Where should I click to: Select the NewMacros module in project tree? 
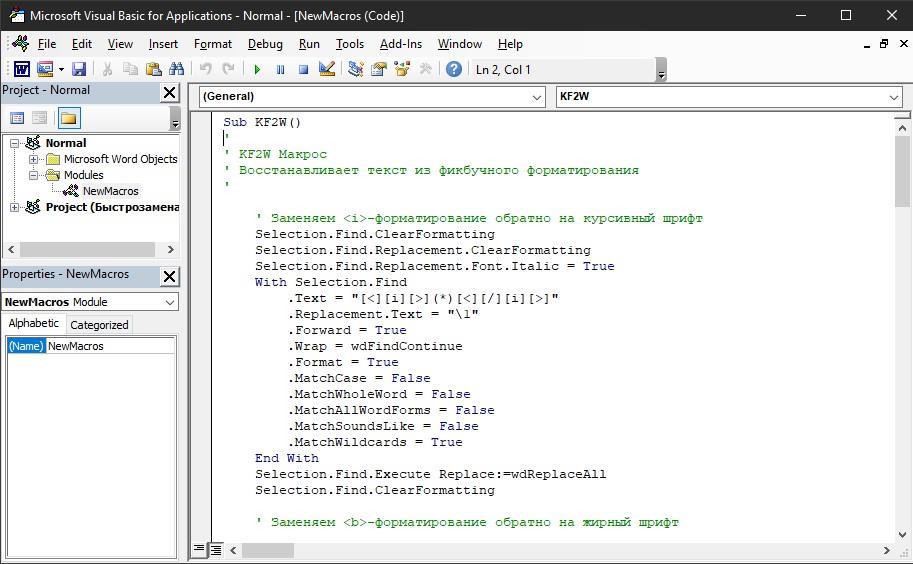click(110, 191)
